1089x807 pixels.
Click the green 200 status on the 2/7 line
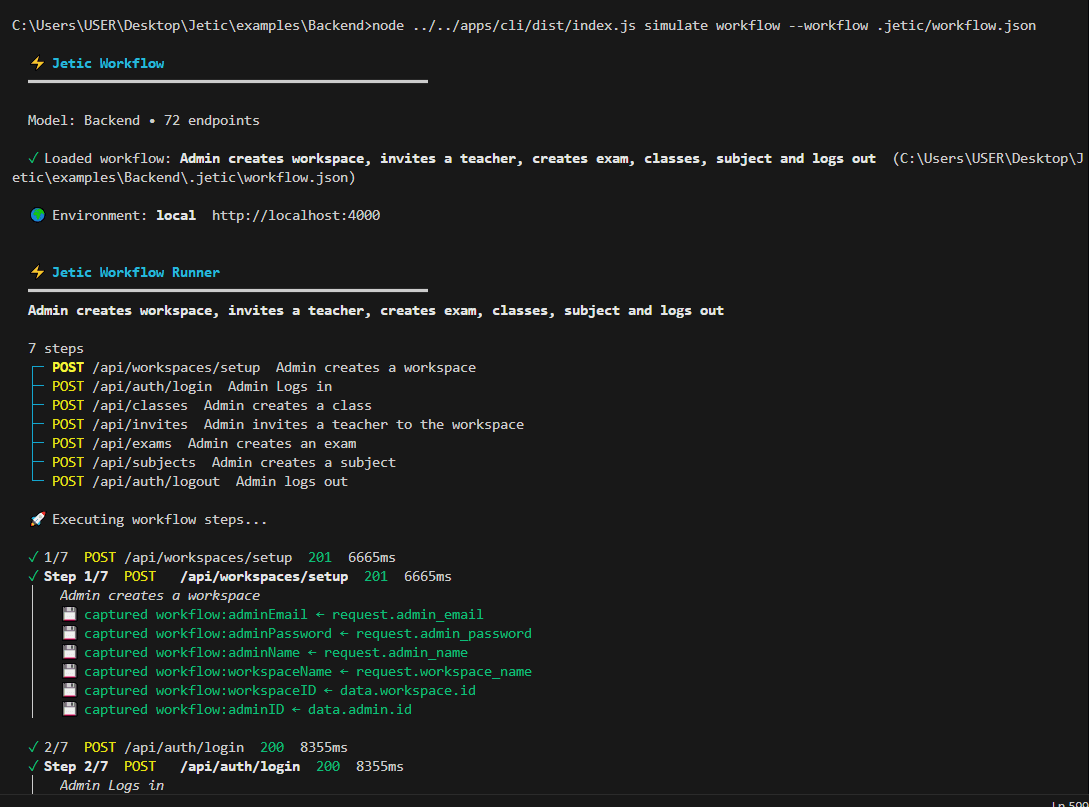tap(272, 747)
